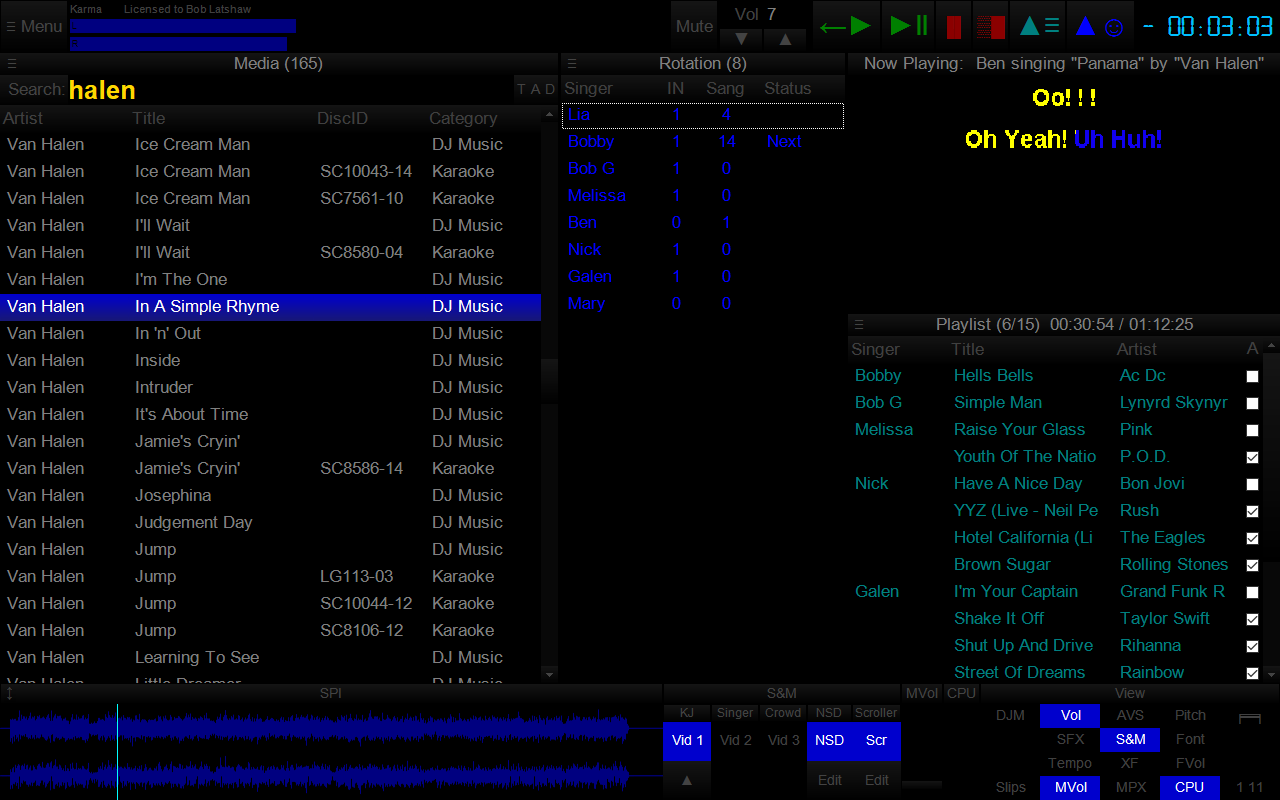Select Vid 3 in the S&M panel
Image resolution: width=1280 pixels, height=800 pixels.
[783, 741]
